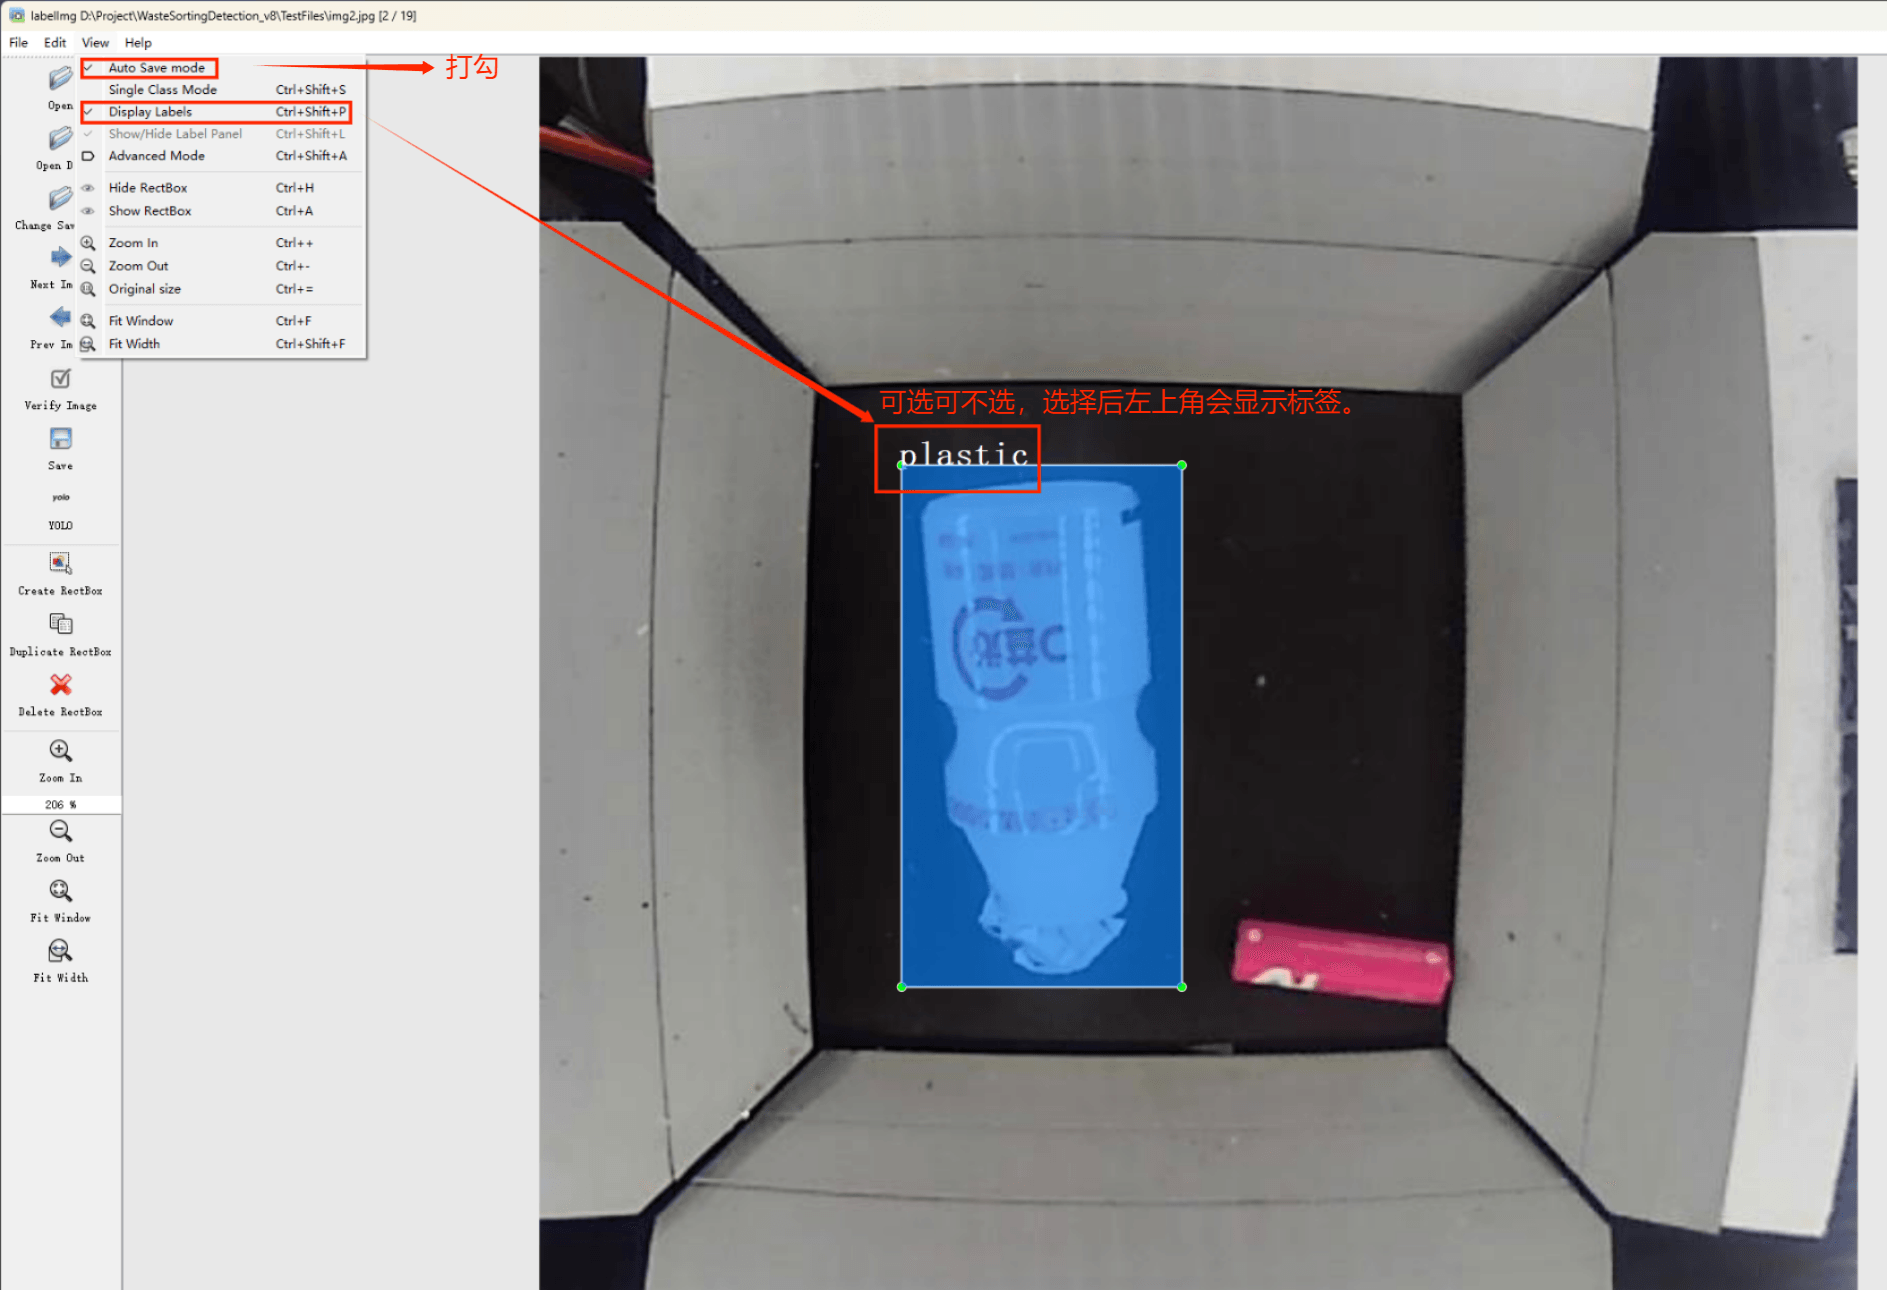Toggle Display Labels option
1887x1290 pixels.
coord(223,112)
